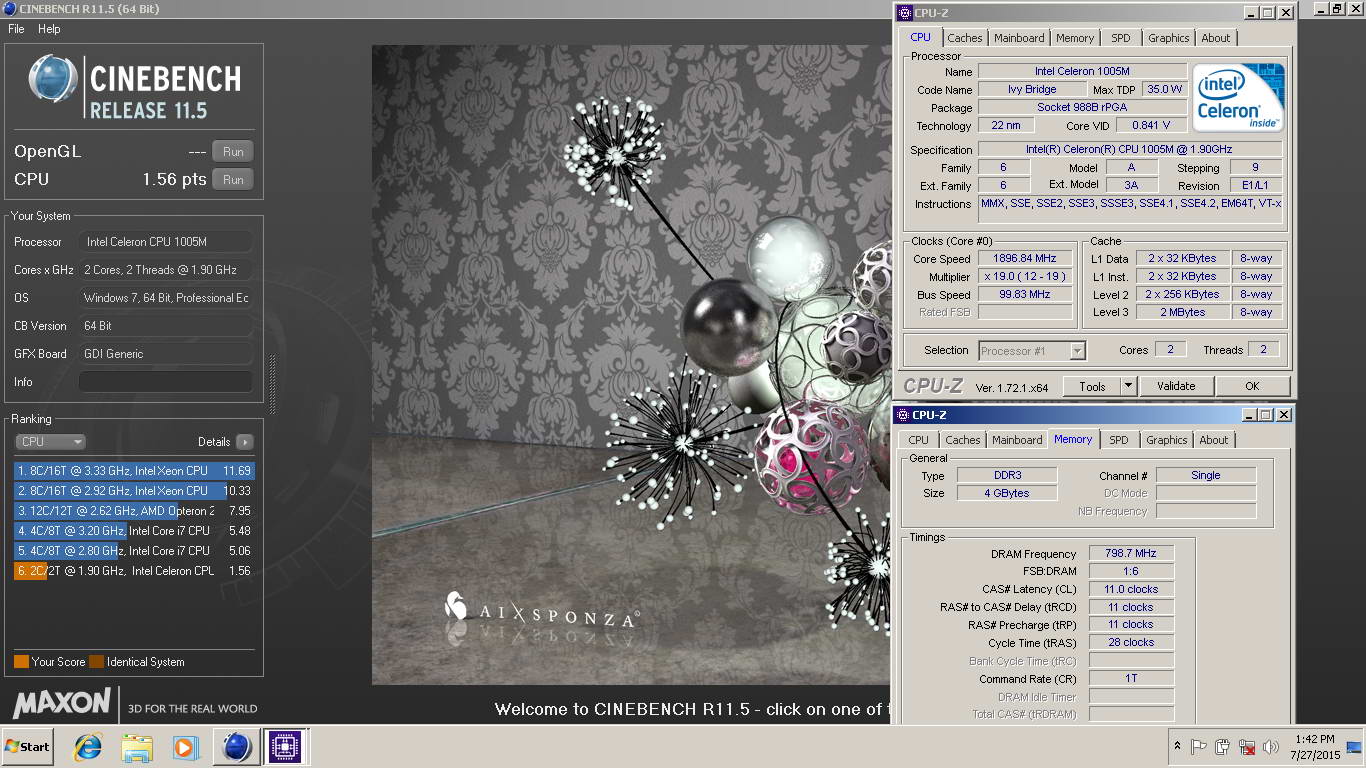1366x768 pixels.
Task: Select ranking entry 2C/2T Intel Celeron
Action: tap(134, 571)
